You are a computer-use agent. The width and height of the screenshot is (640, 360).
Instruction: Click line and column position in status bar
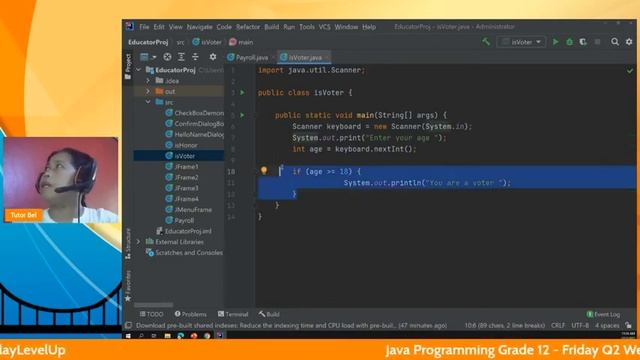pos(504,326)
